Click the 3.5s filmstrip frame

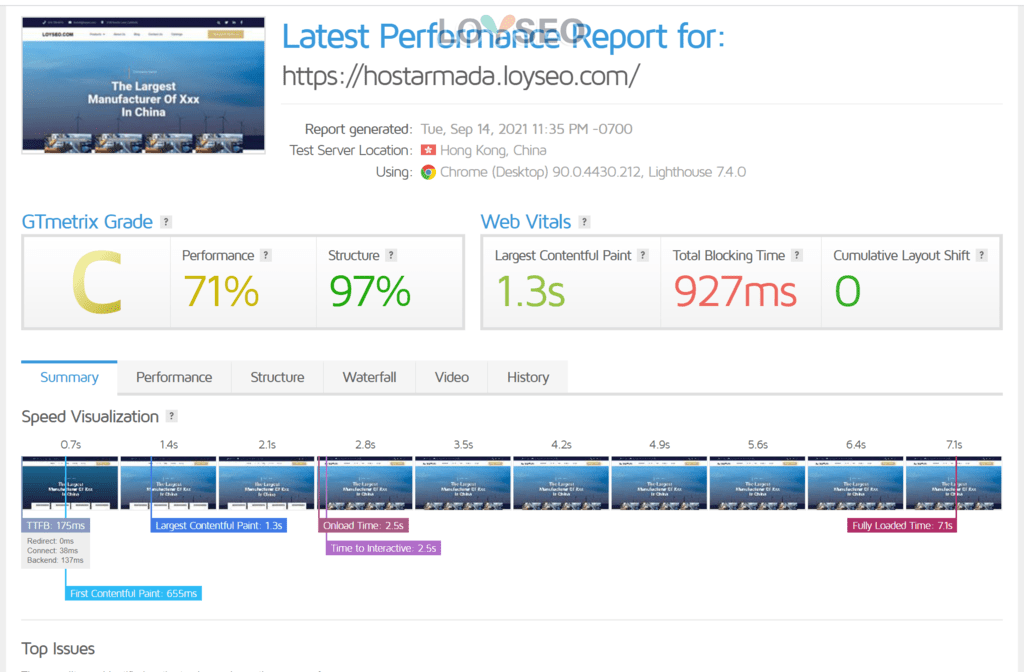[463, 483]
